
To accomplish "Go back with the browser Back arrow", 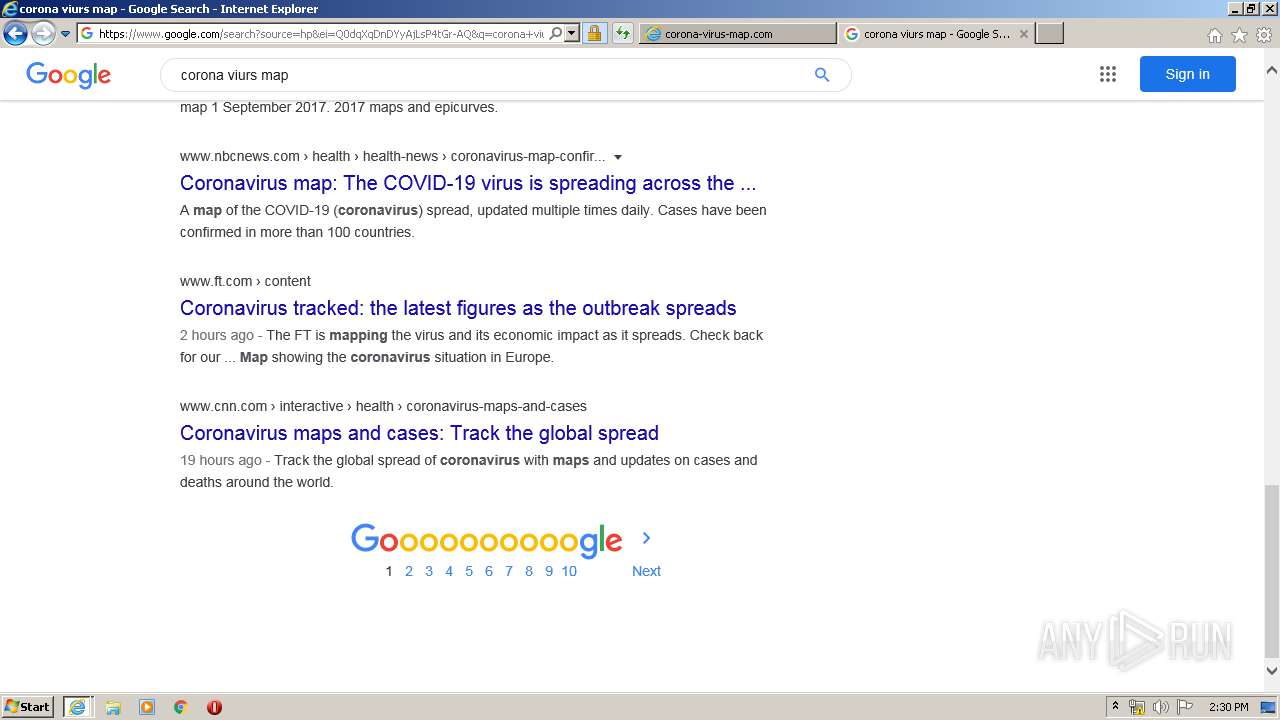I will pos(15,33).
